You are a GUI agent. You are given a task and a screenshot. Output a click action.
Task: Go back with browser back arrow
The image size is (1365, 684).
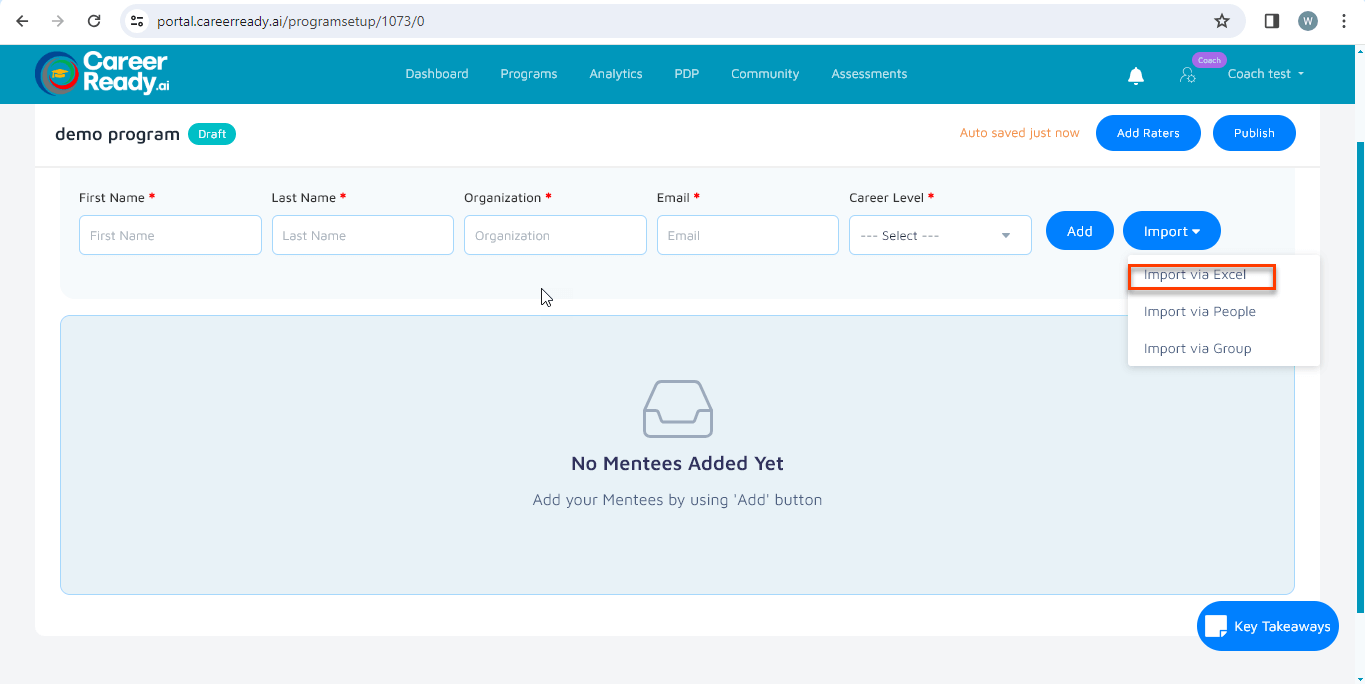click(x=22, y=21)
